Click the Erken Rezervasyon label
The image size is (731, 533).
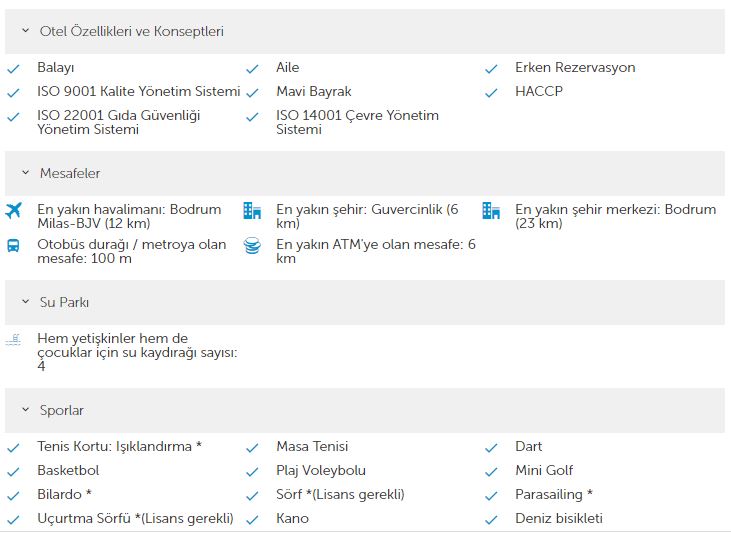click(x=575, y=68)
